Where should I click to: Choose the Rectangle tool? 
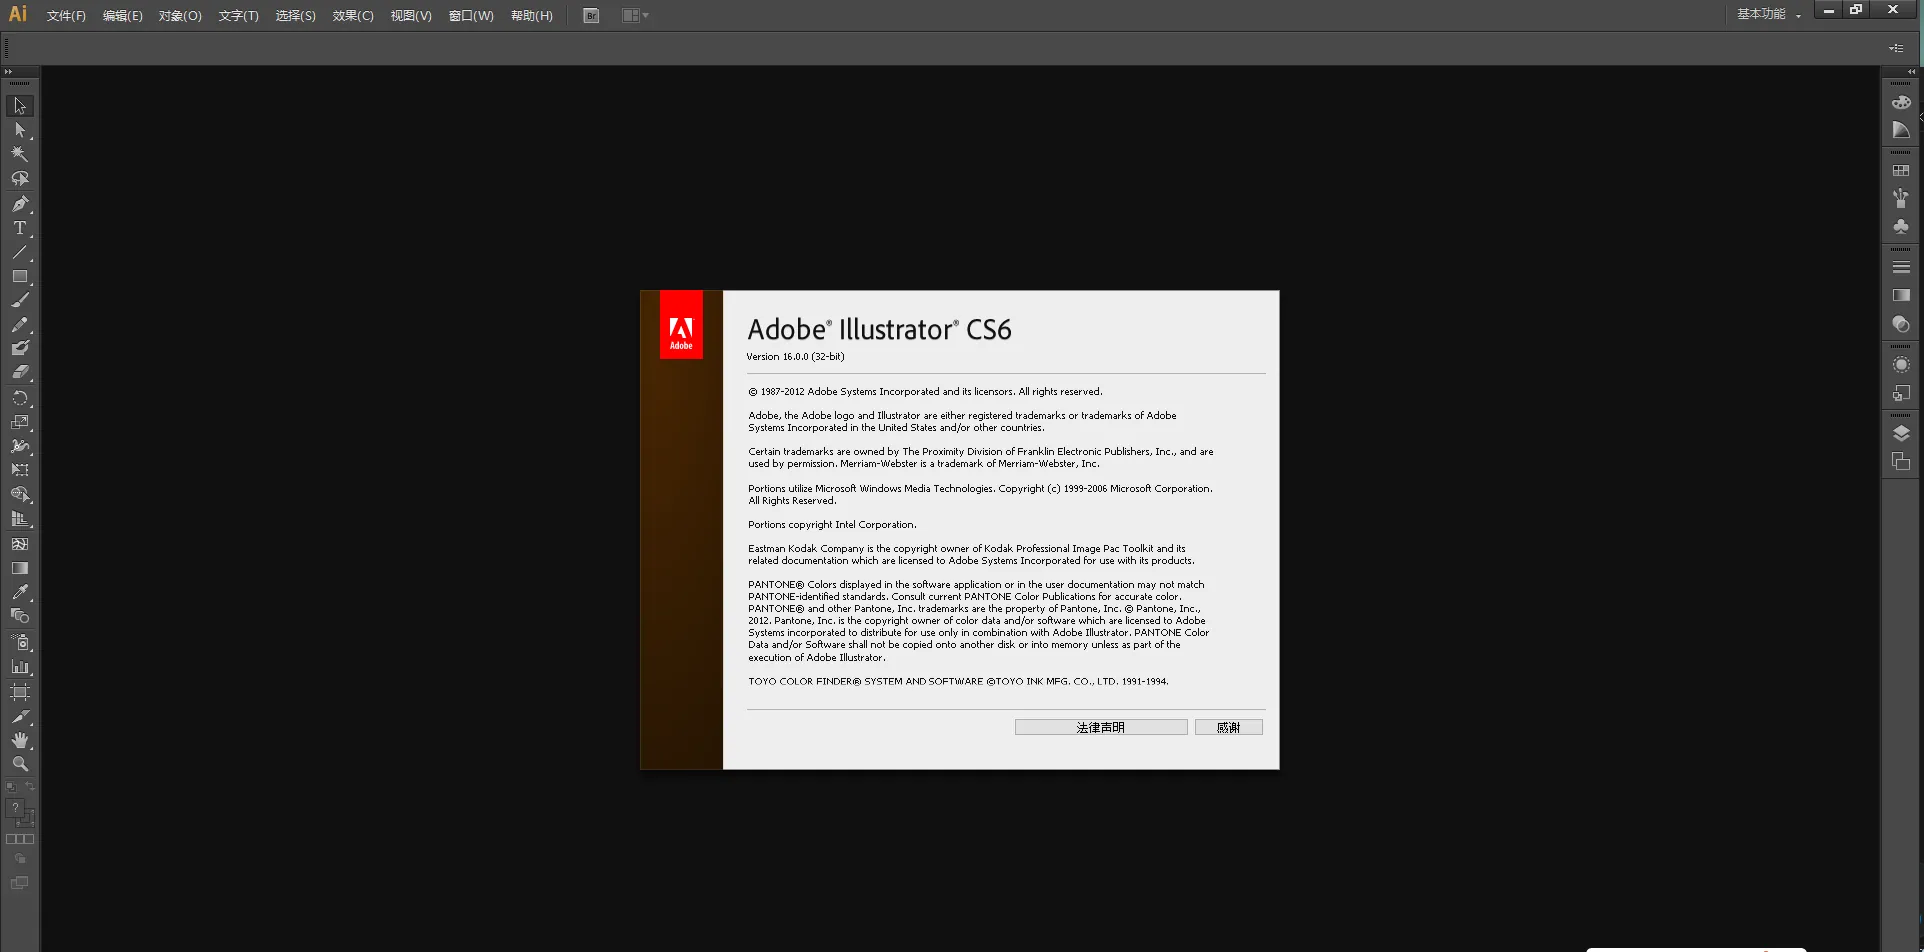20,276
